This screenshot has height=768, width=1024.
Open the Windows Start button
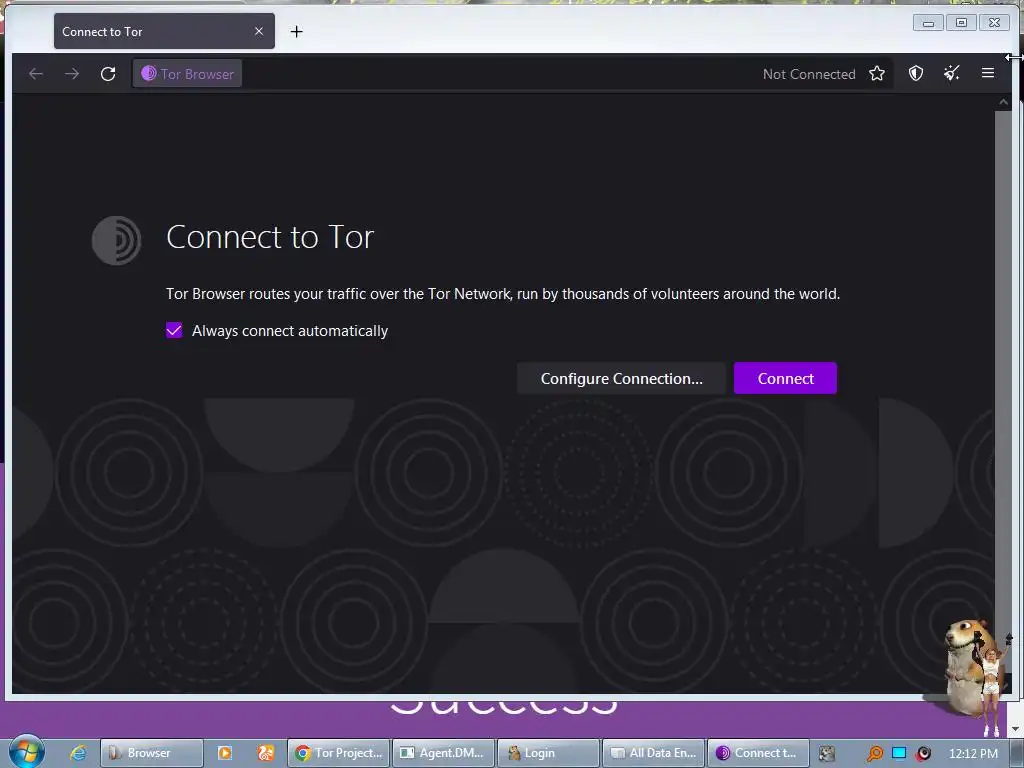click(x=27, y=752)
